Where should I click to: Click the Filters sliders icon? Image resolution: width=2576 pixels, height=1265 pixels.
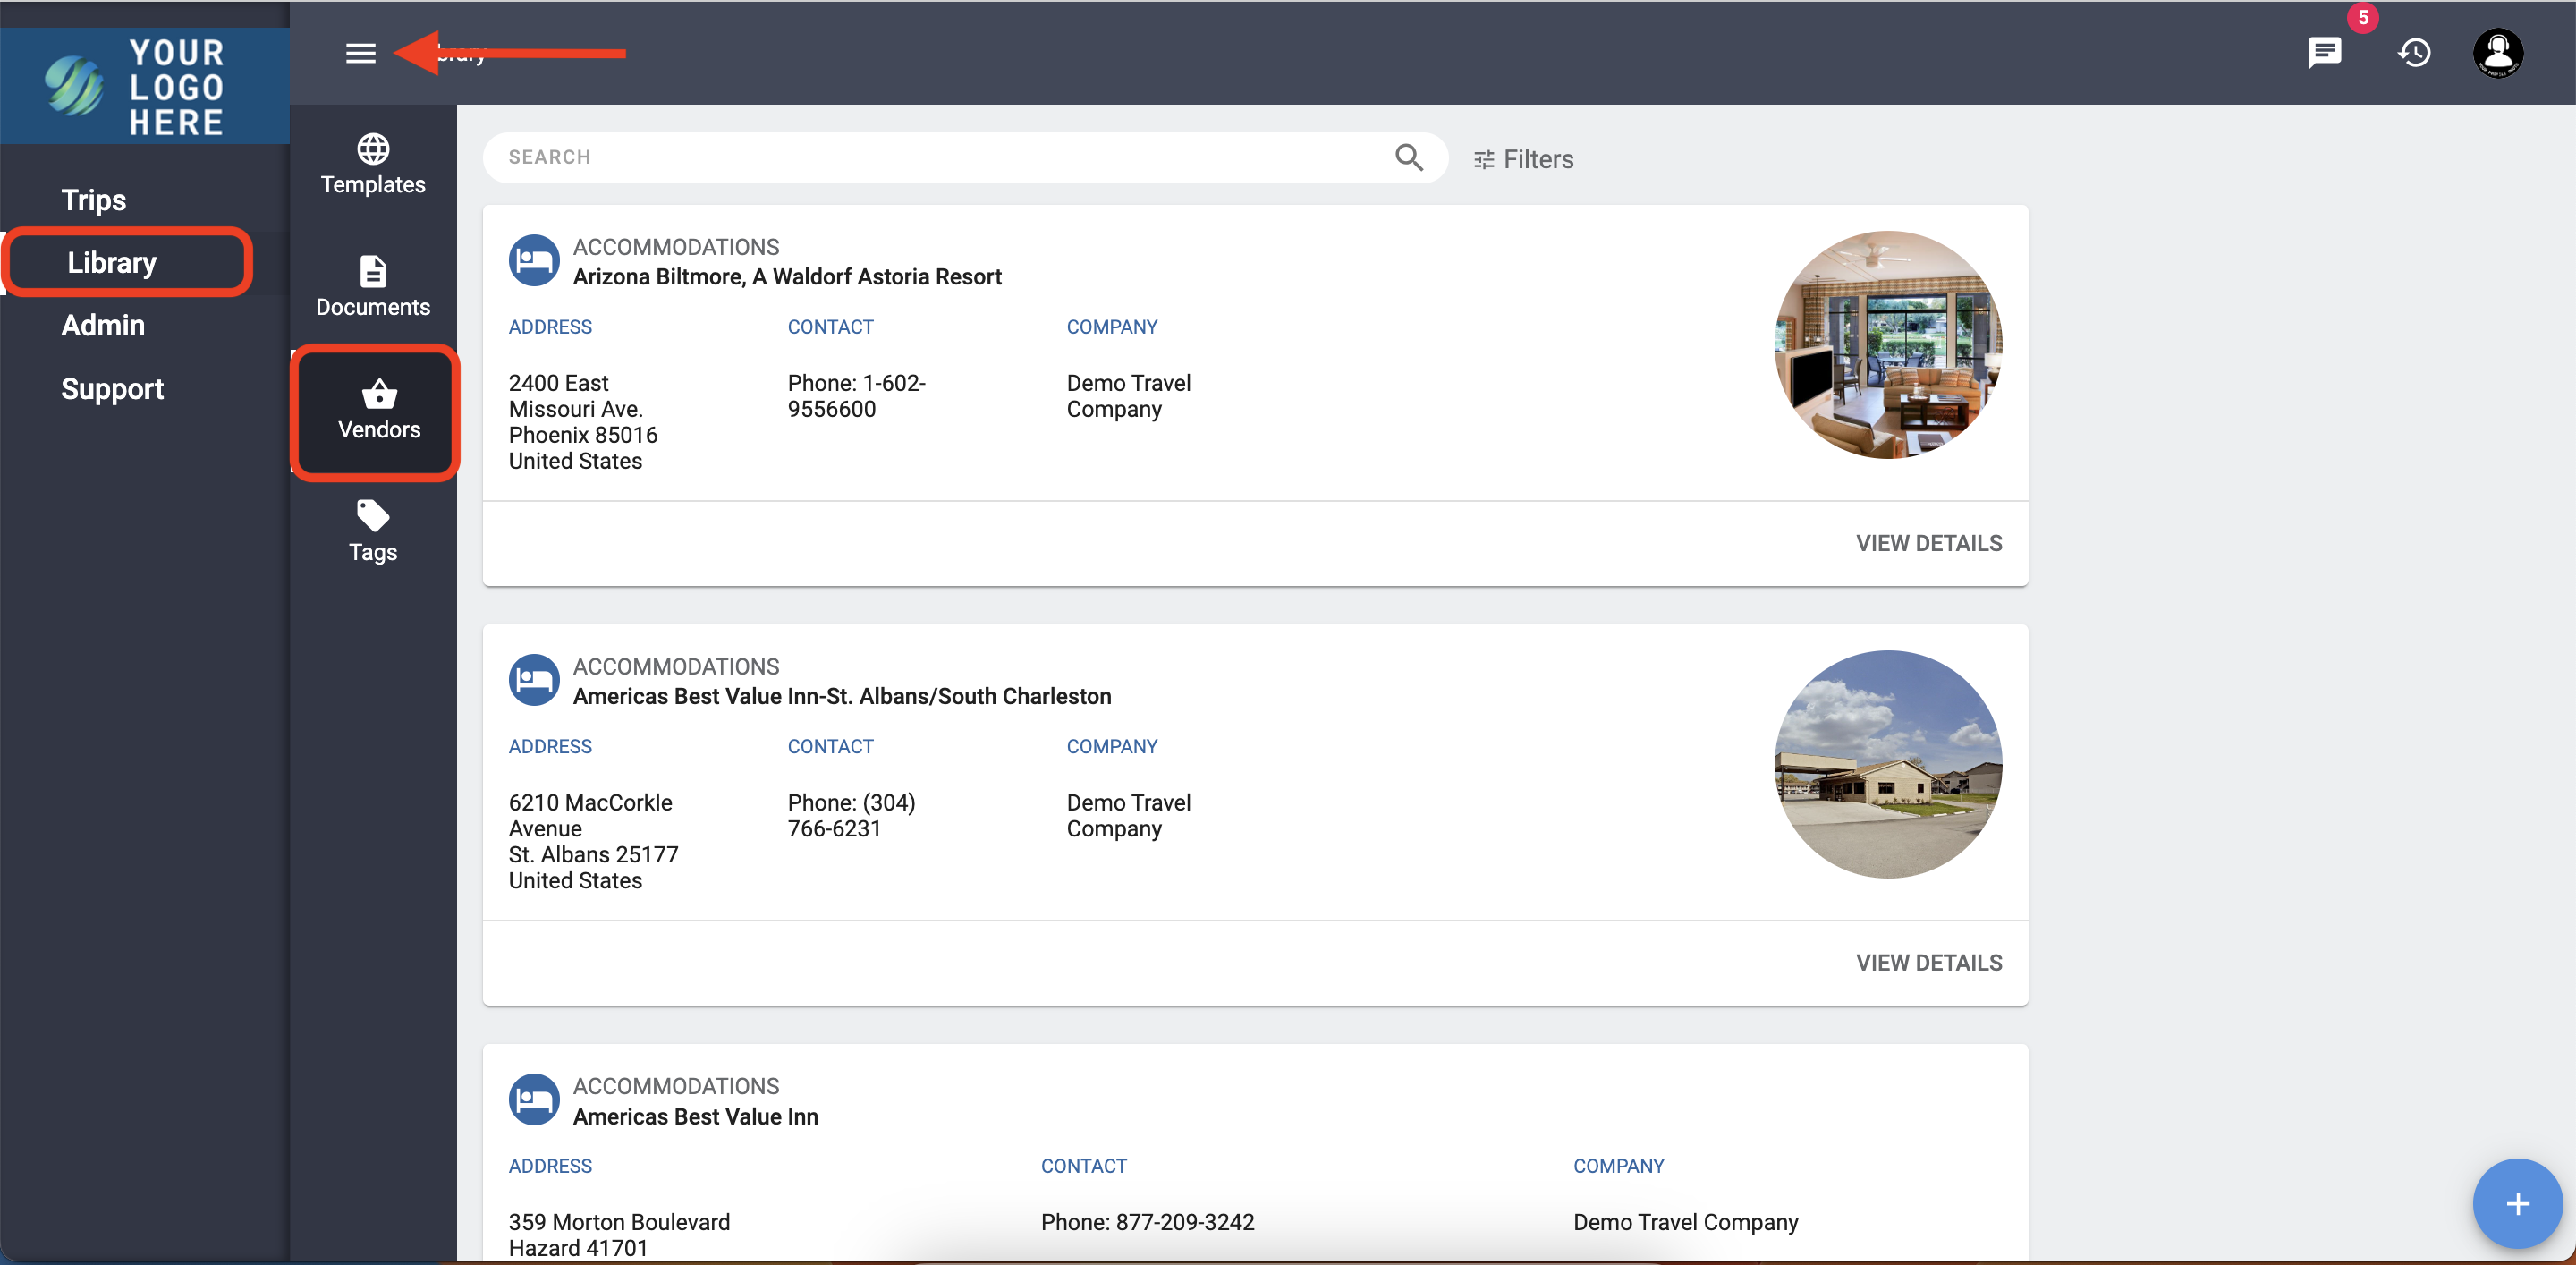coord(1484,159)
